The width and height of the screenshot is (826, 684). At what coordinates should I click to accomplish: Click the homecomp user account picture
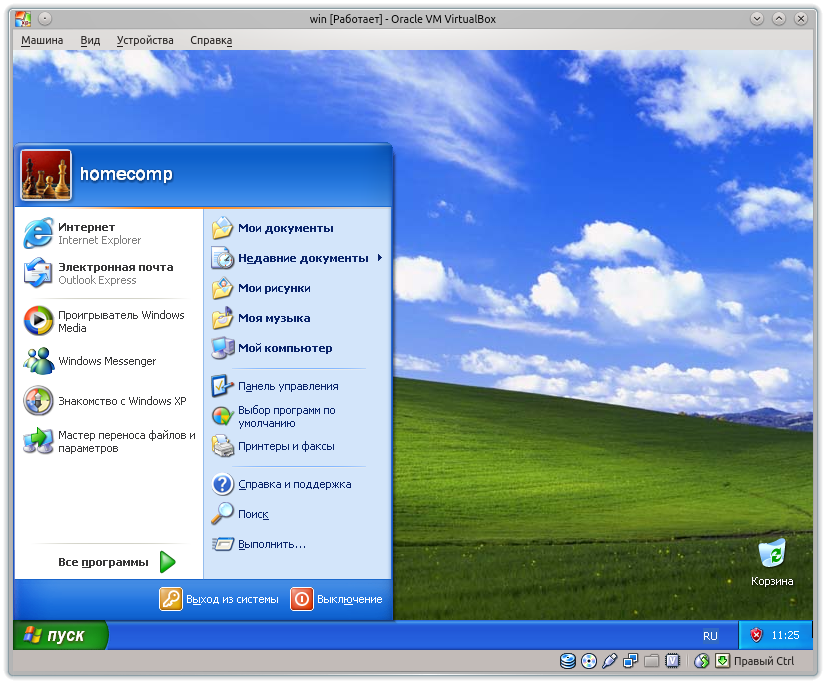[46, 175]
